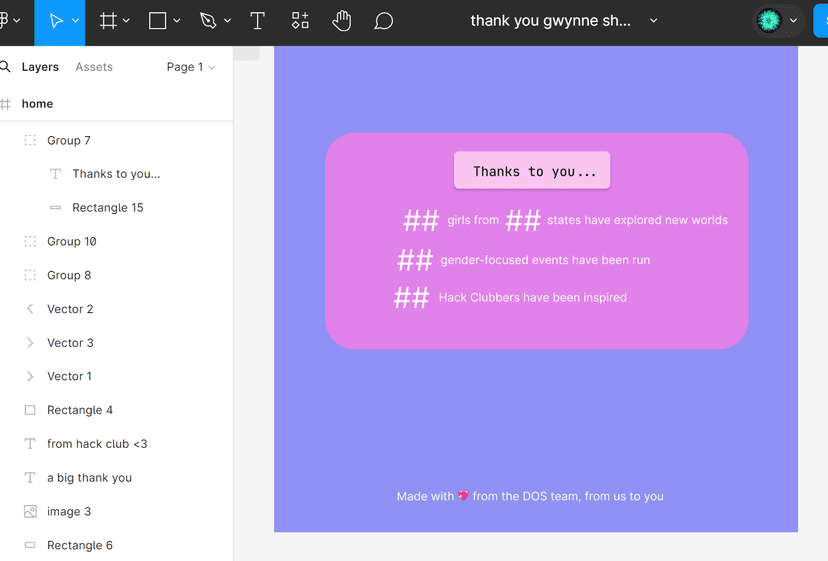Select the Comment tool
The image size is (828, 561).
click(383, 21)
